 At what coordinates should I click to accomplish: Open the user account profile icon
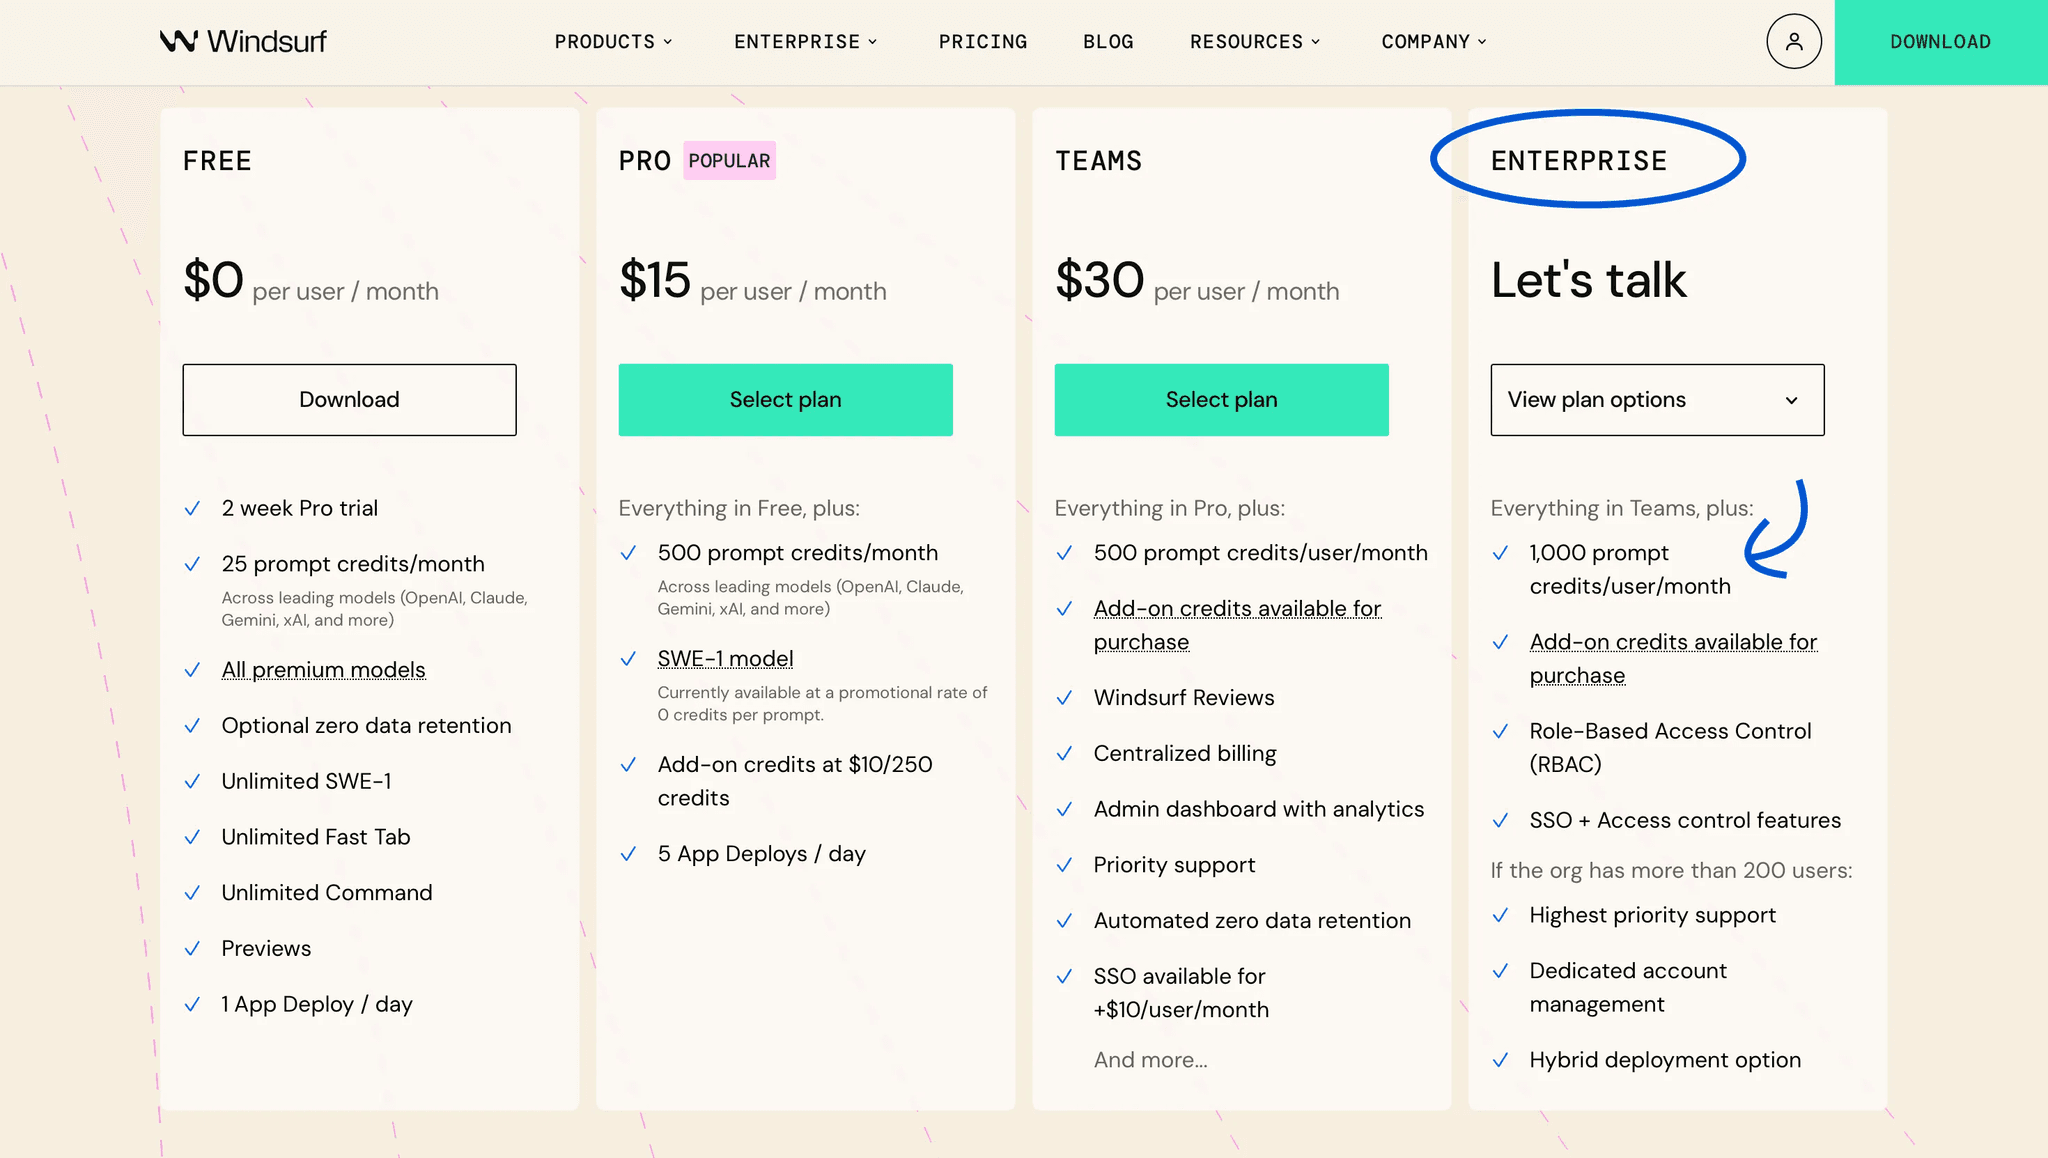(1794, 41)
